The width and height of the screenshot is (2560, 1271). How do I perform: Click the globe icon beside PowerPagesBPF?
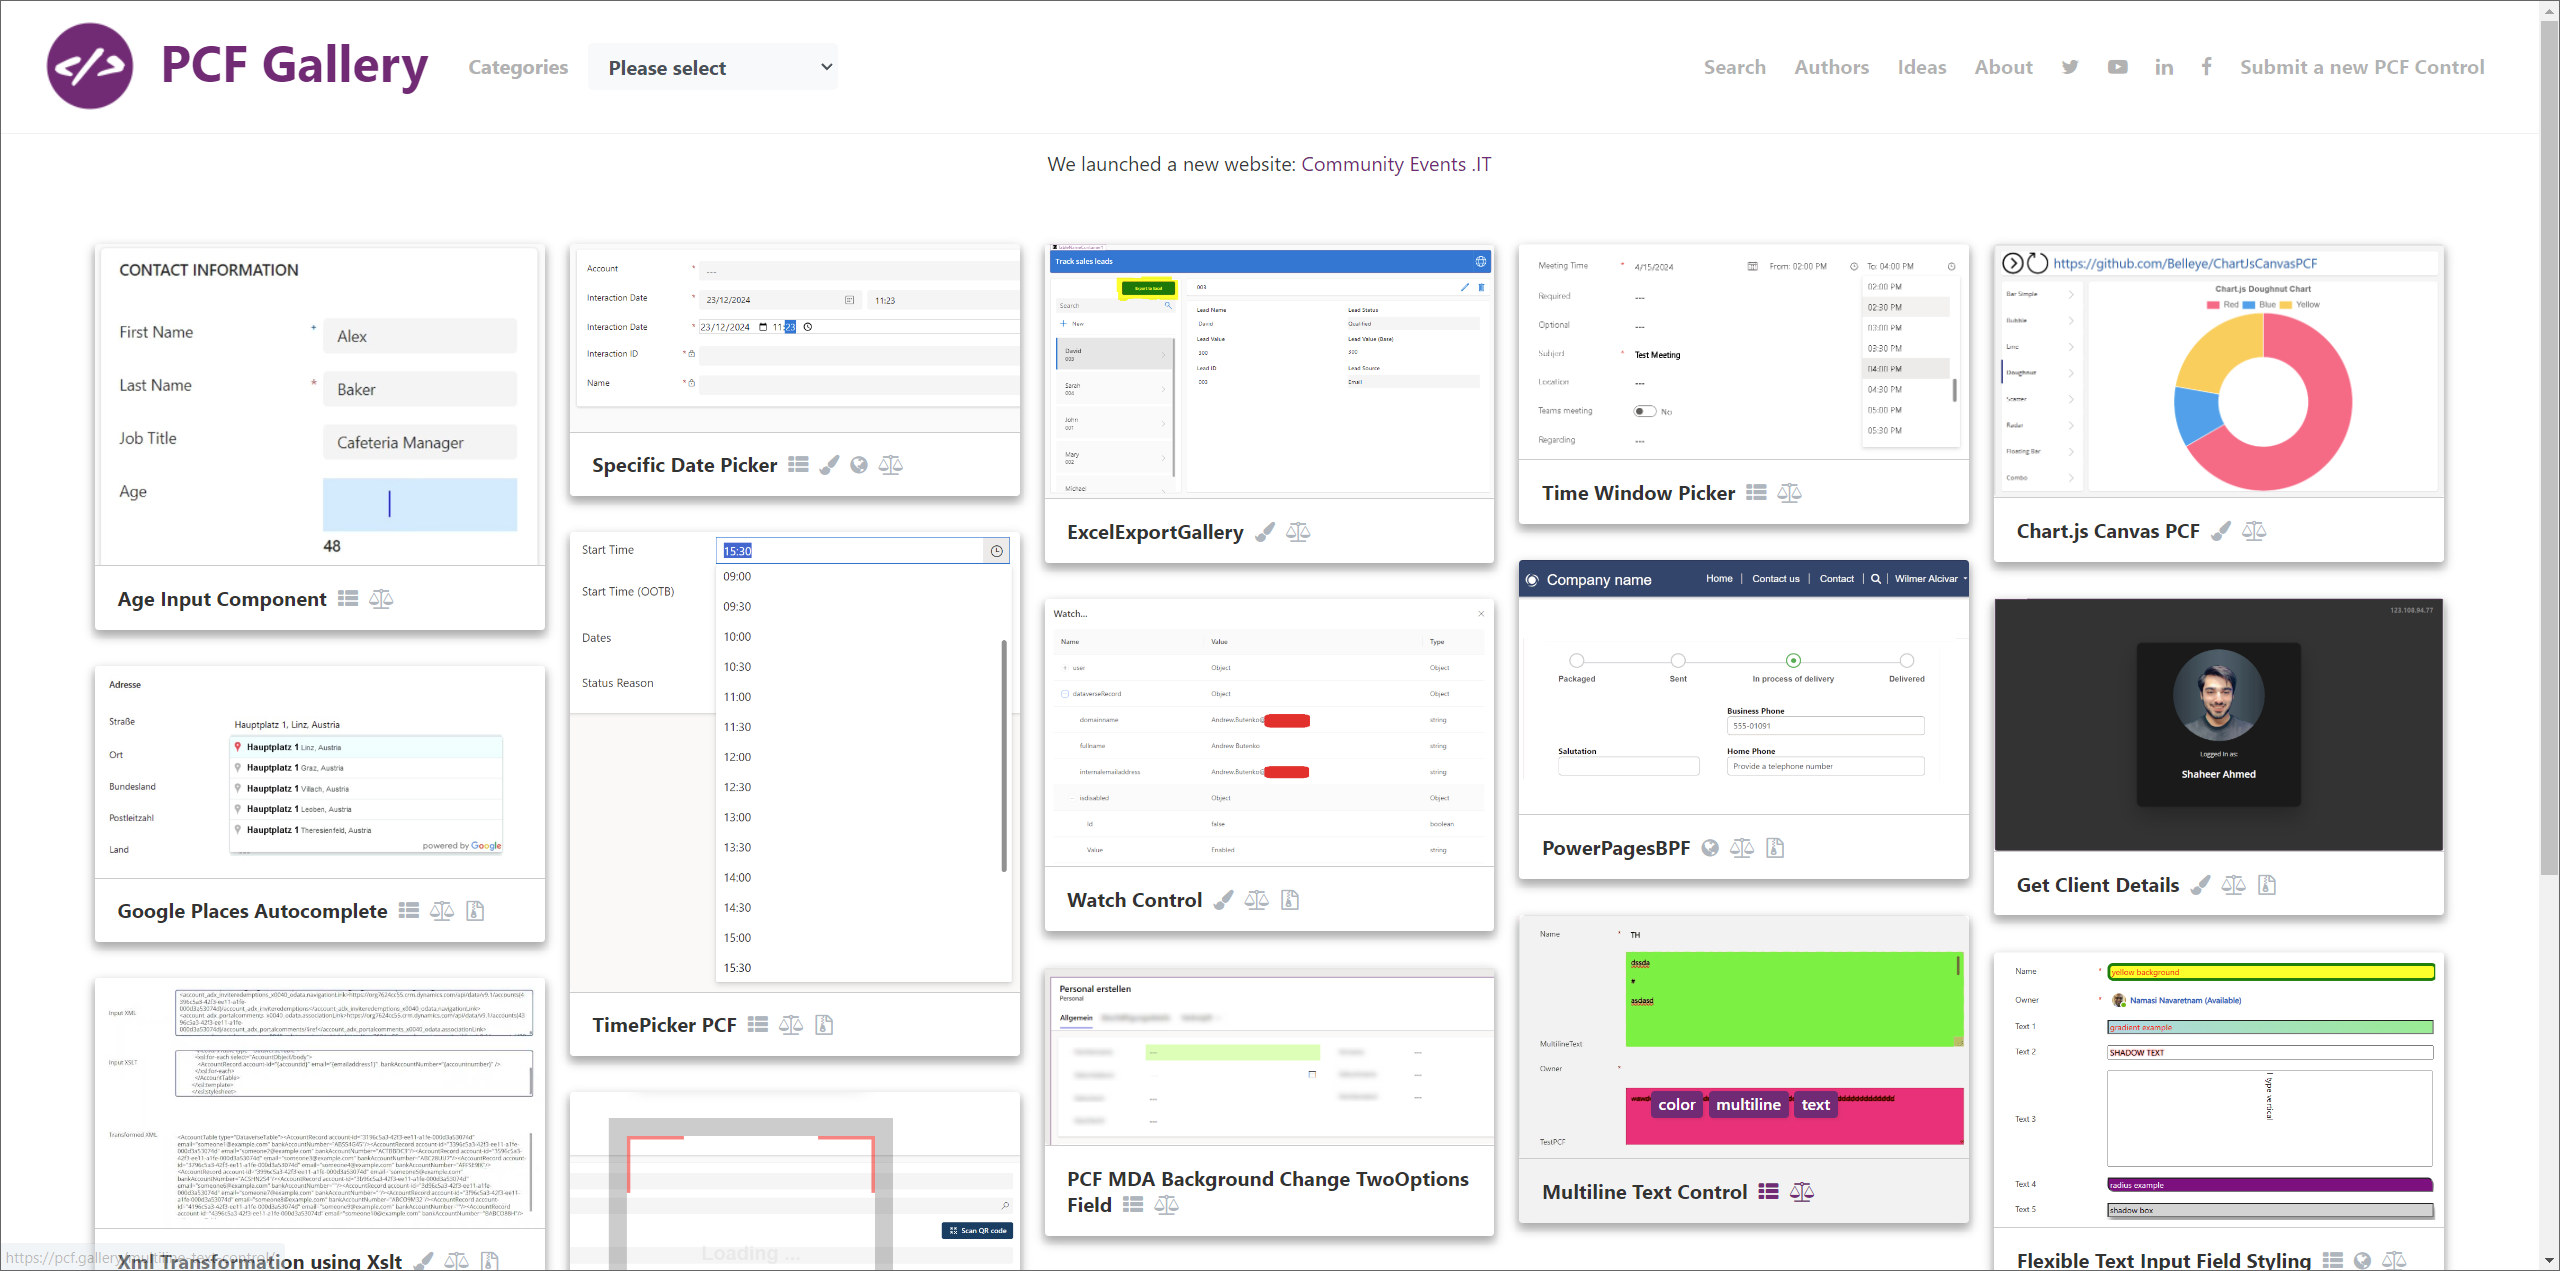(x=1710, y=847)
